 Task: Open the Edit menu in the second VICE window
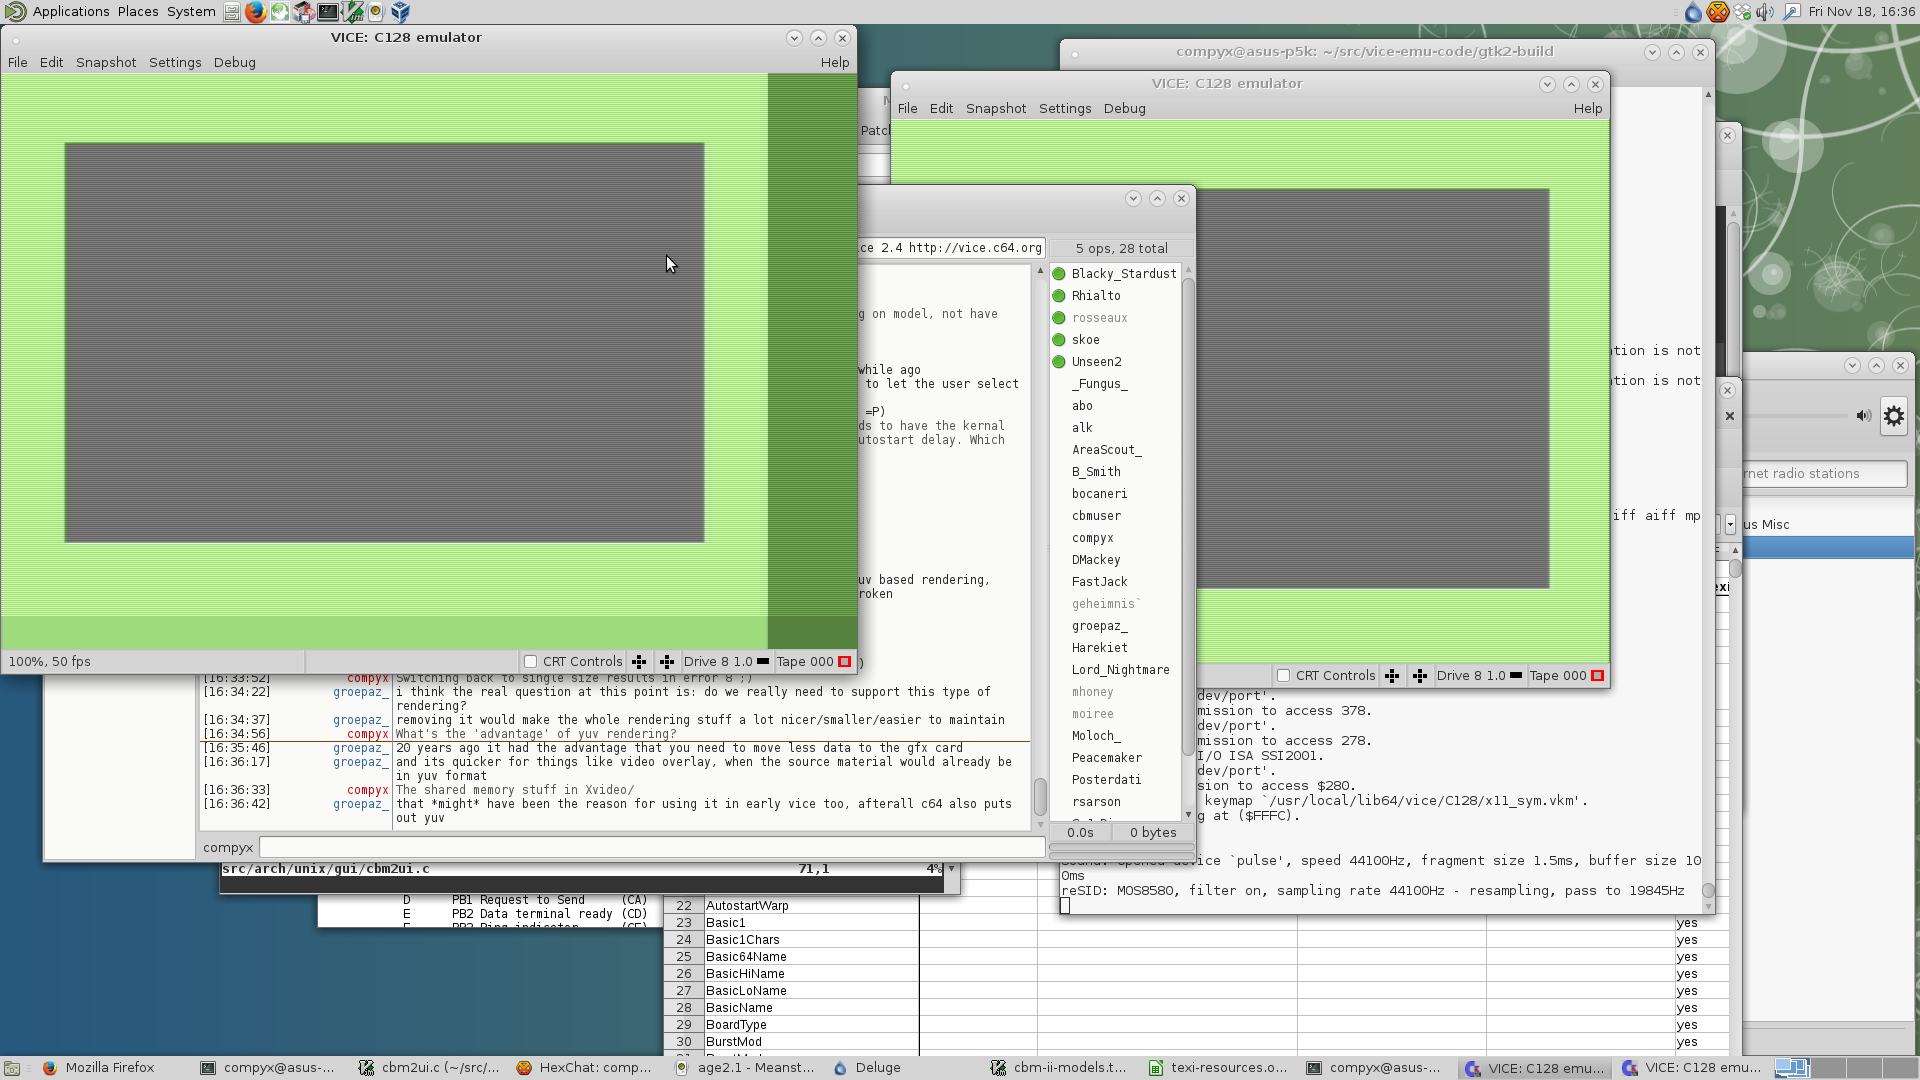pyautogui.click(x=941, y=108)
